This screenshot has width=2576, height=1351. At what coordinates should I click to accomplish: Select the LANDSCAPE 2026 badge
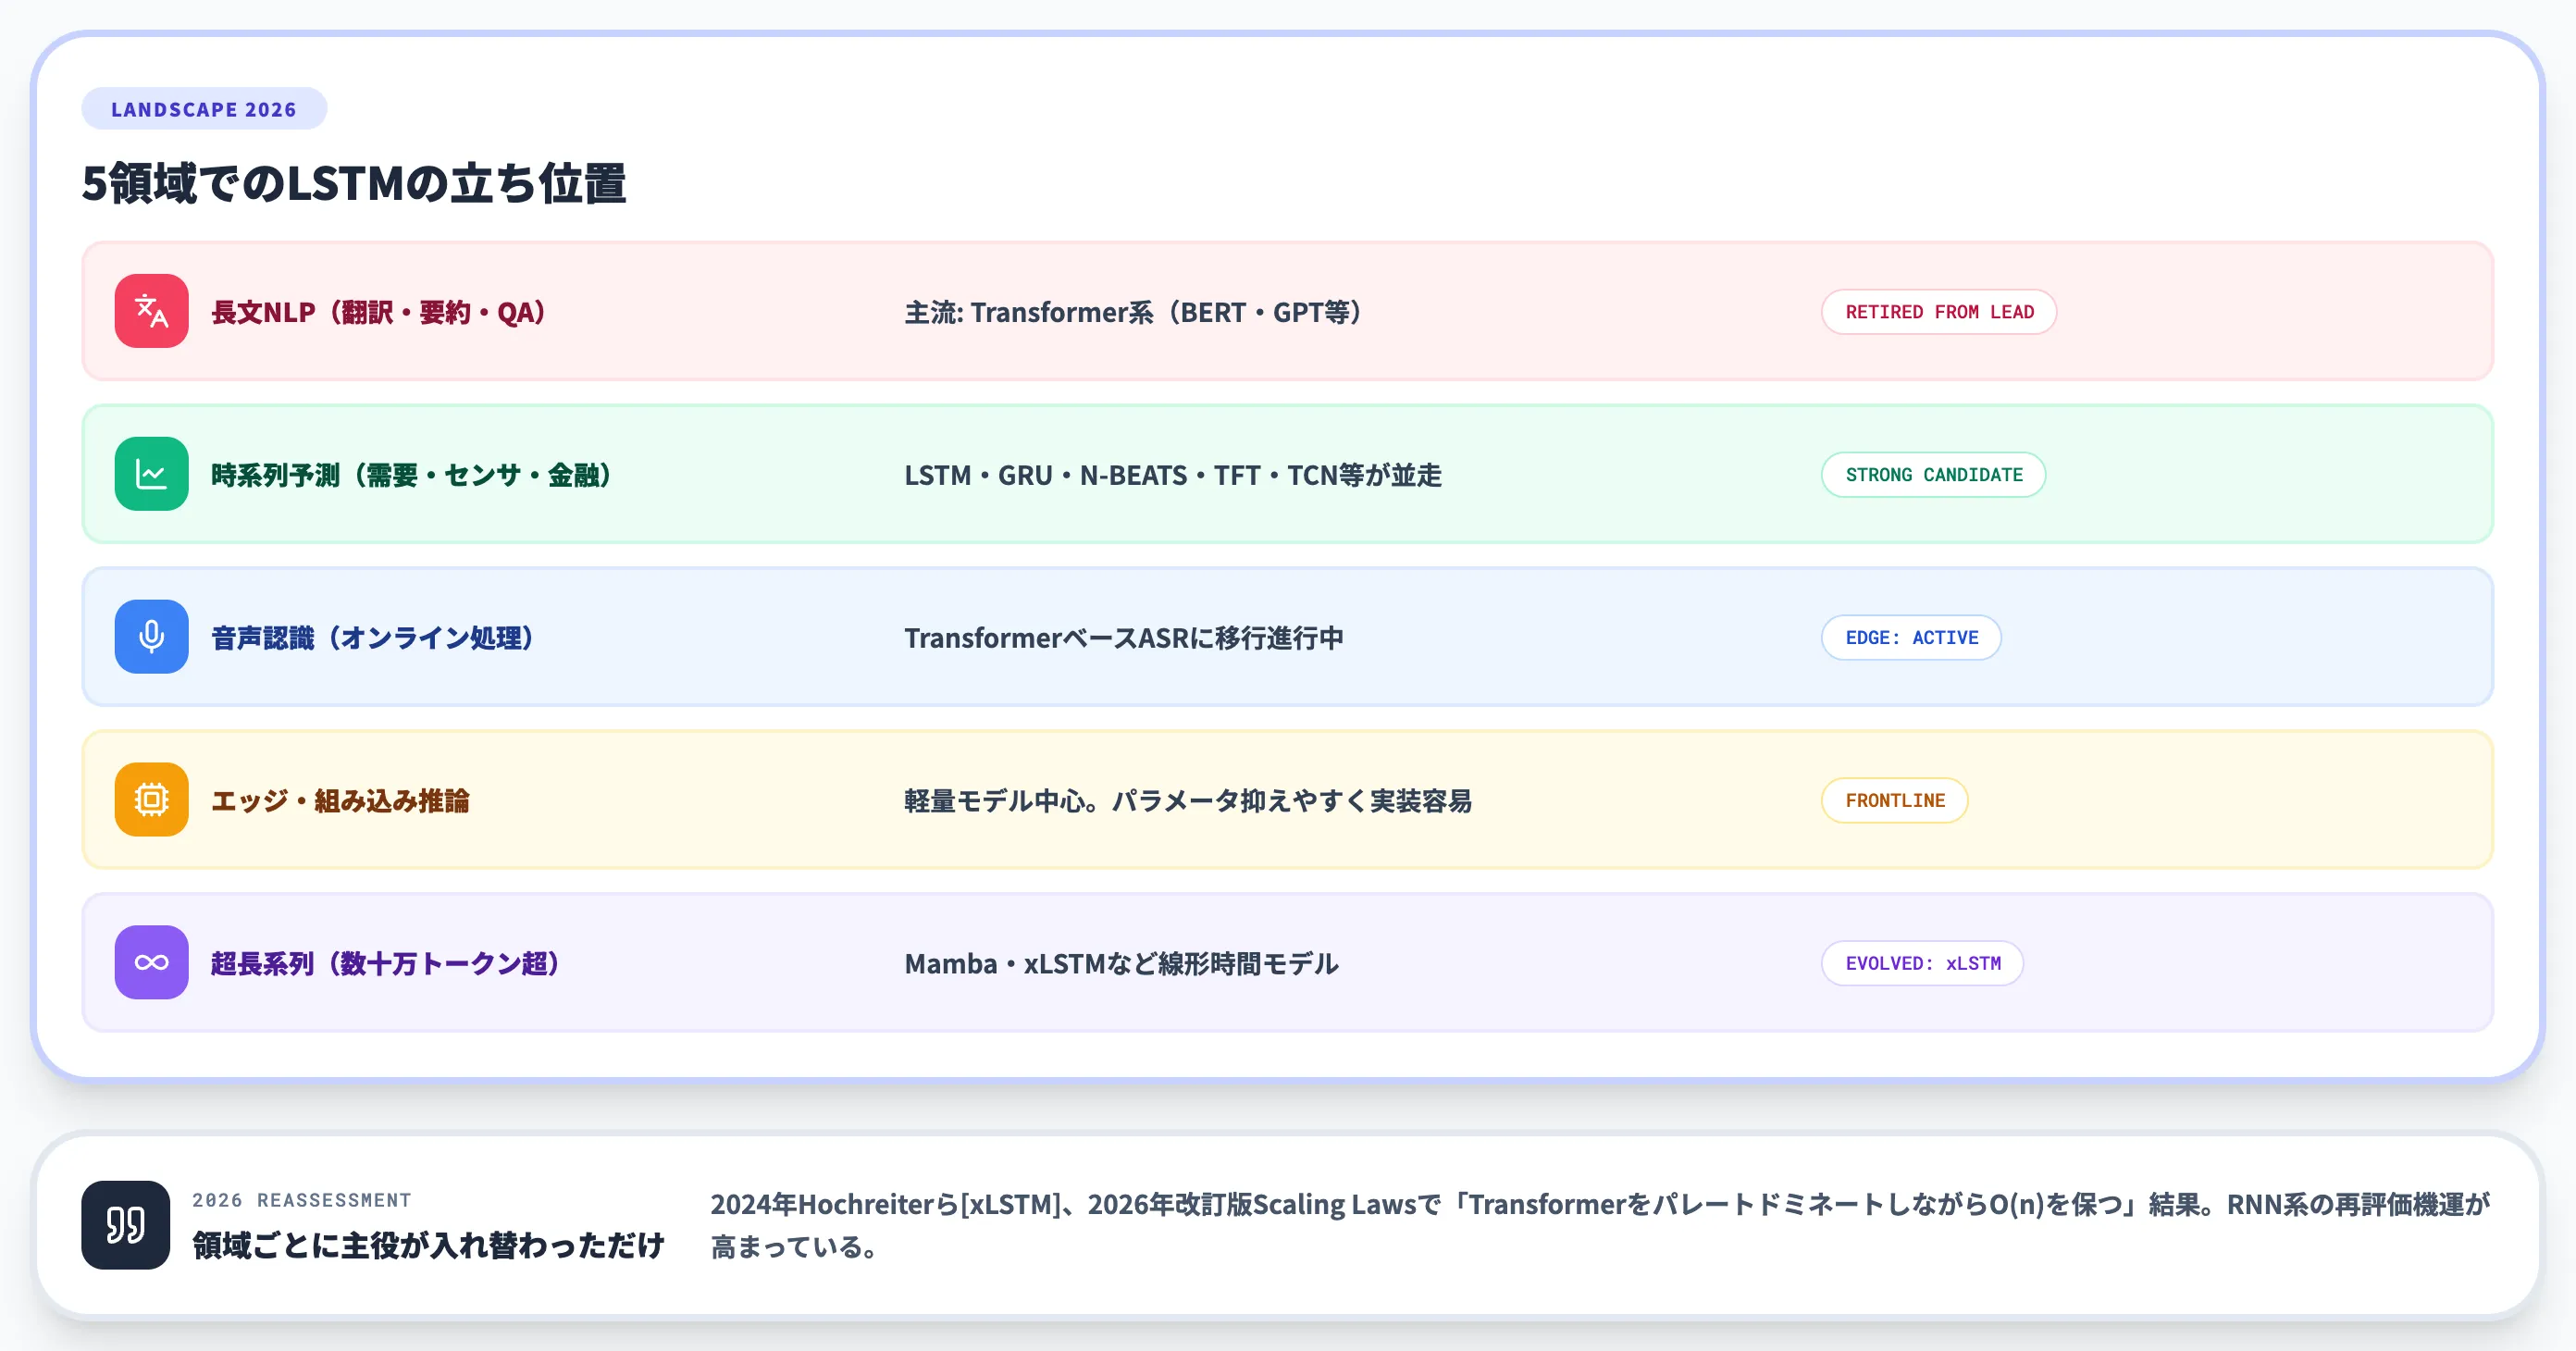coord(204,109)
